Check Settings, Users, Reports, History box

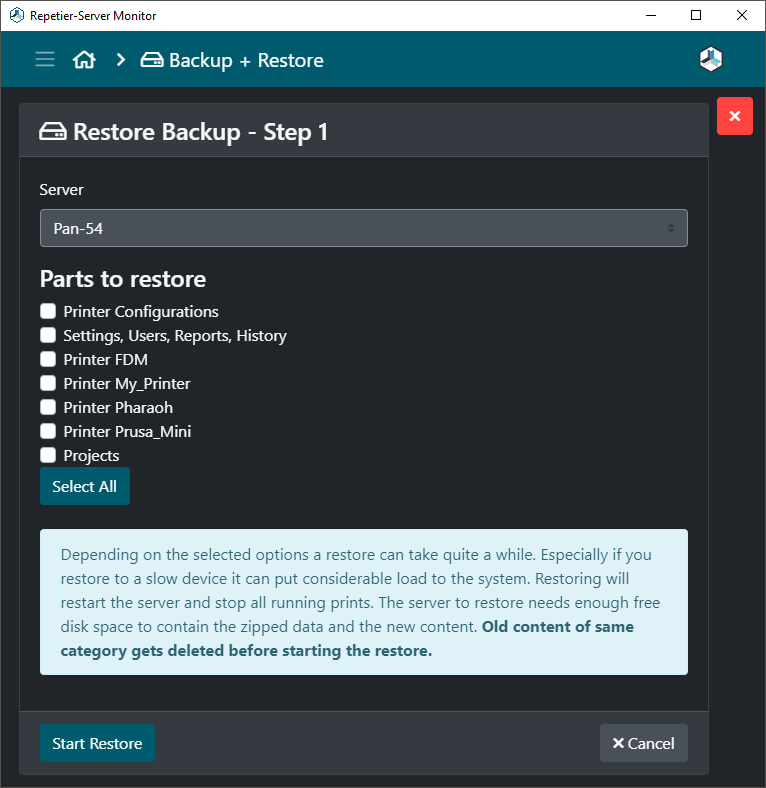pos(48,335)
